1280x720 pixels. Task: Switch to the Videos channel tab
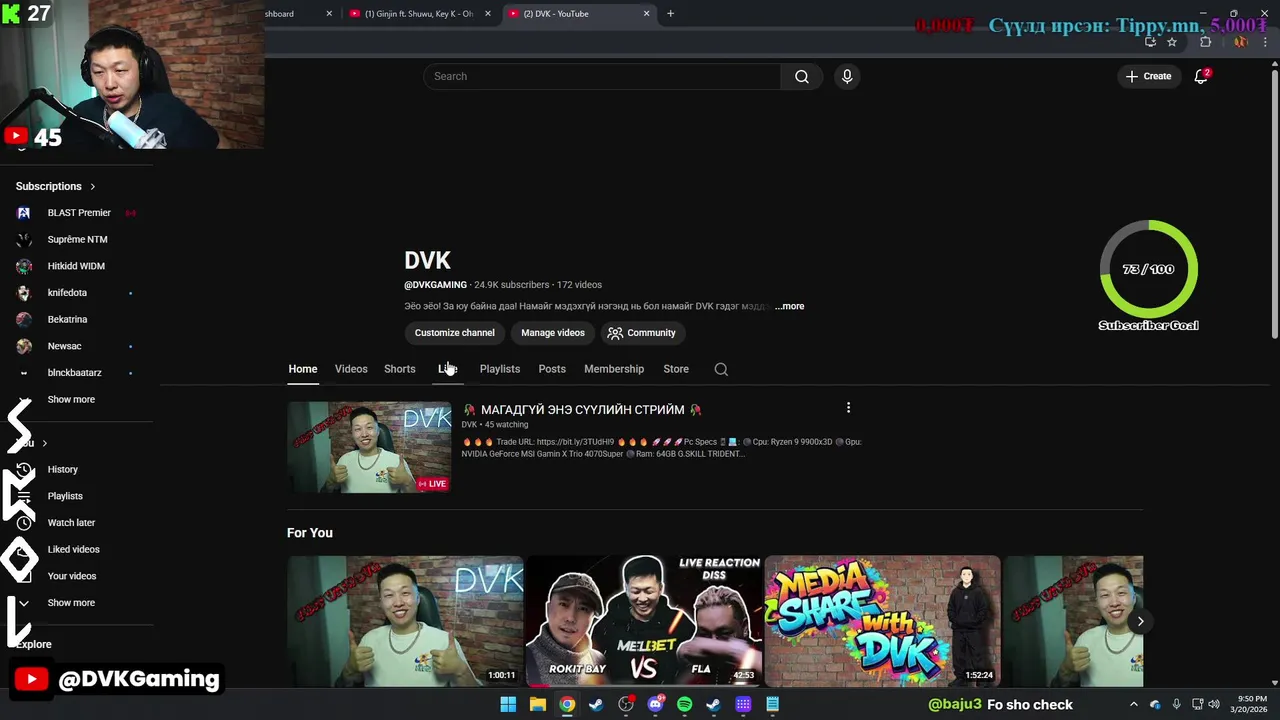pyautogui.click(x=351, y=369)
